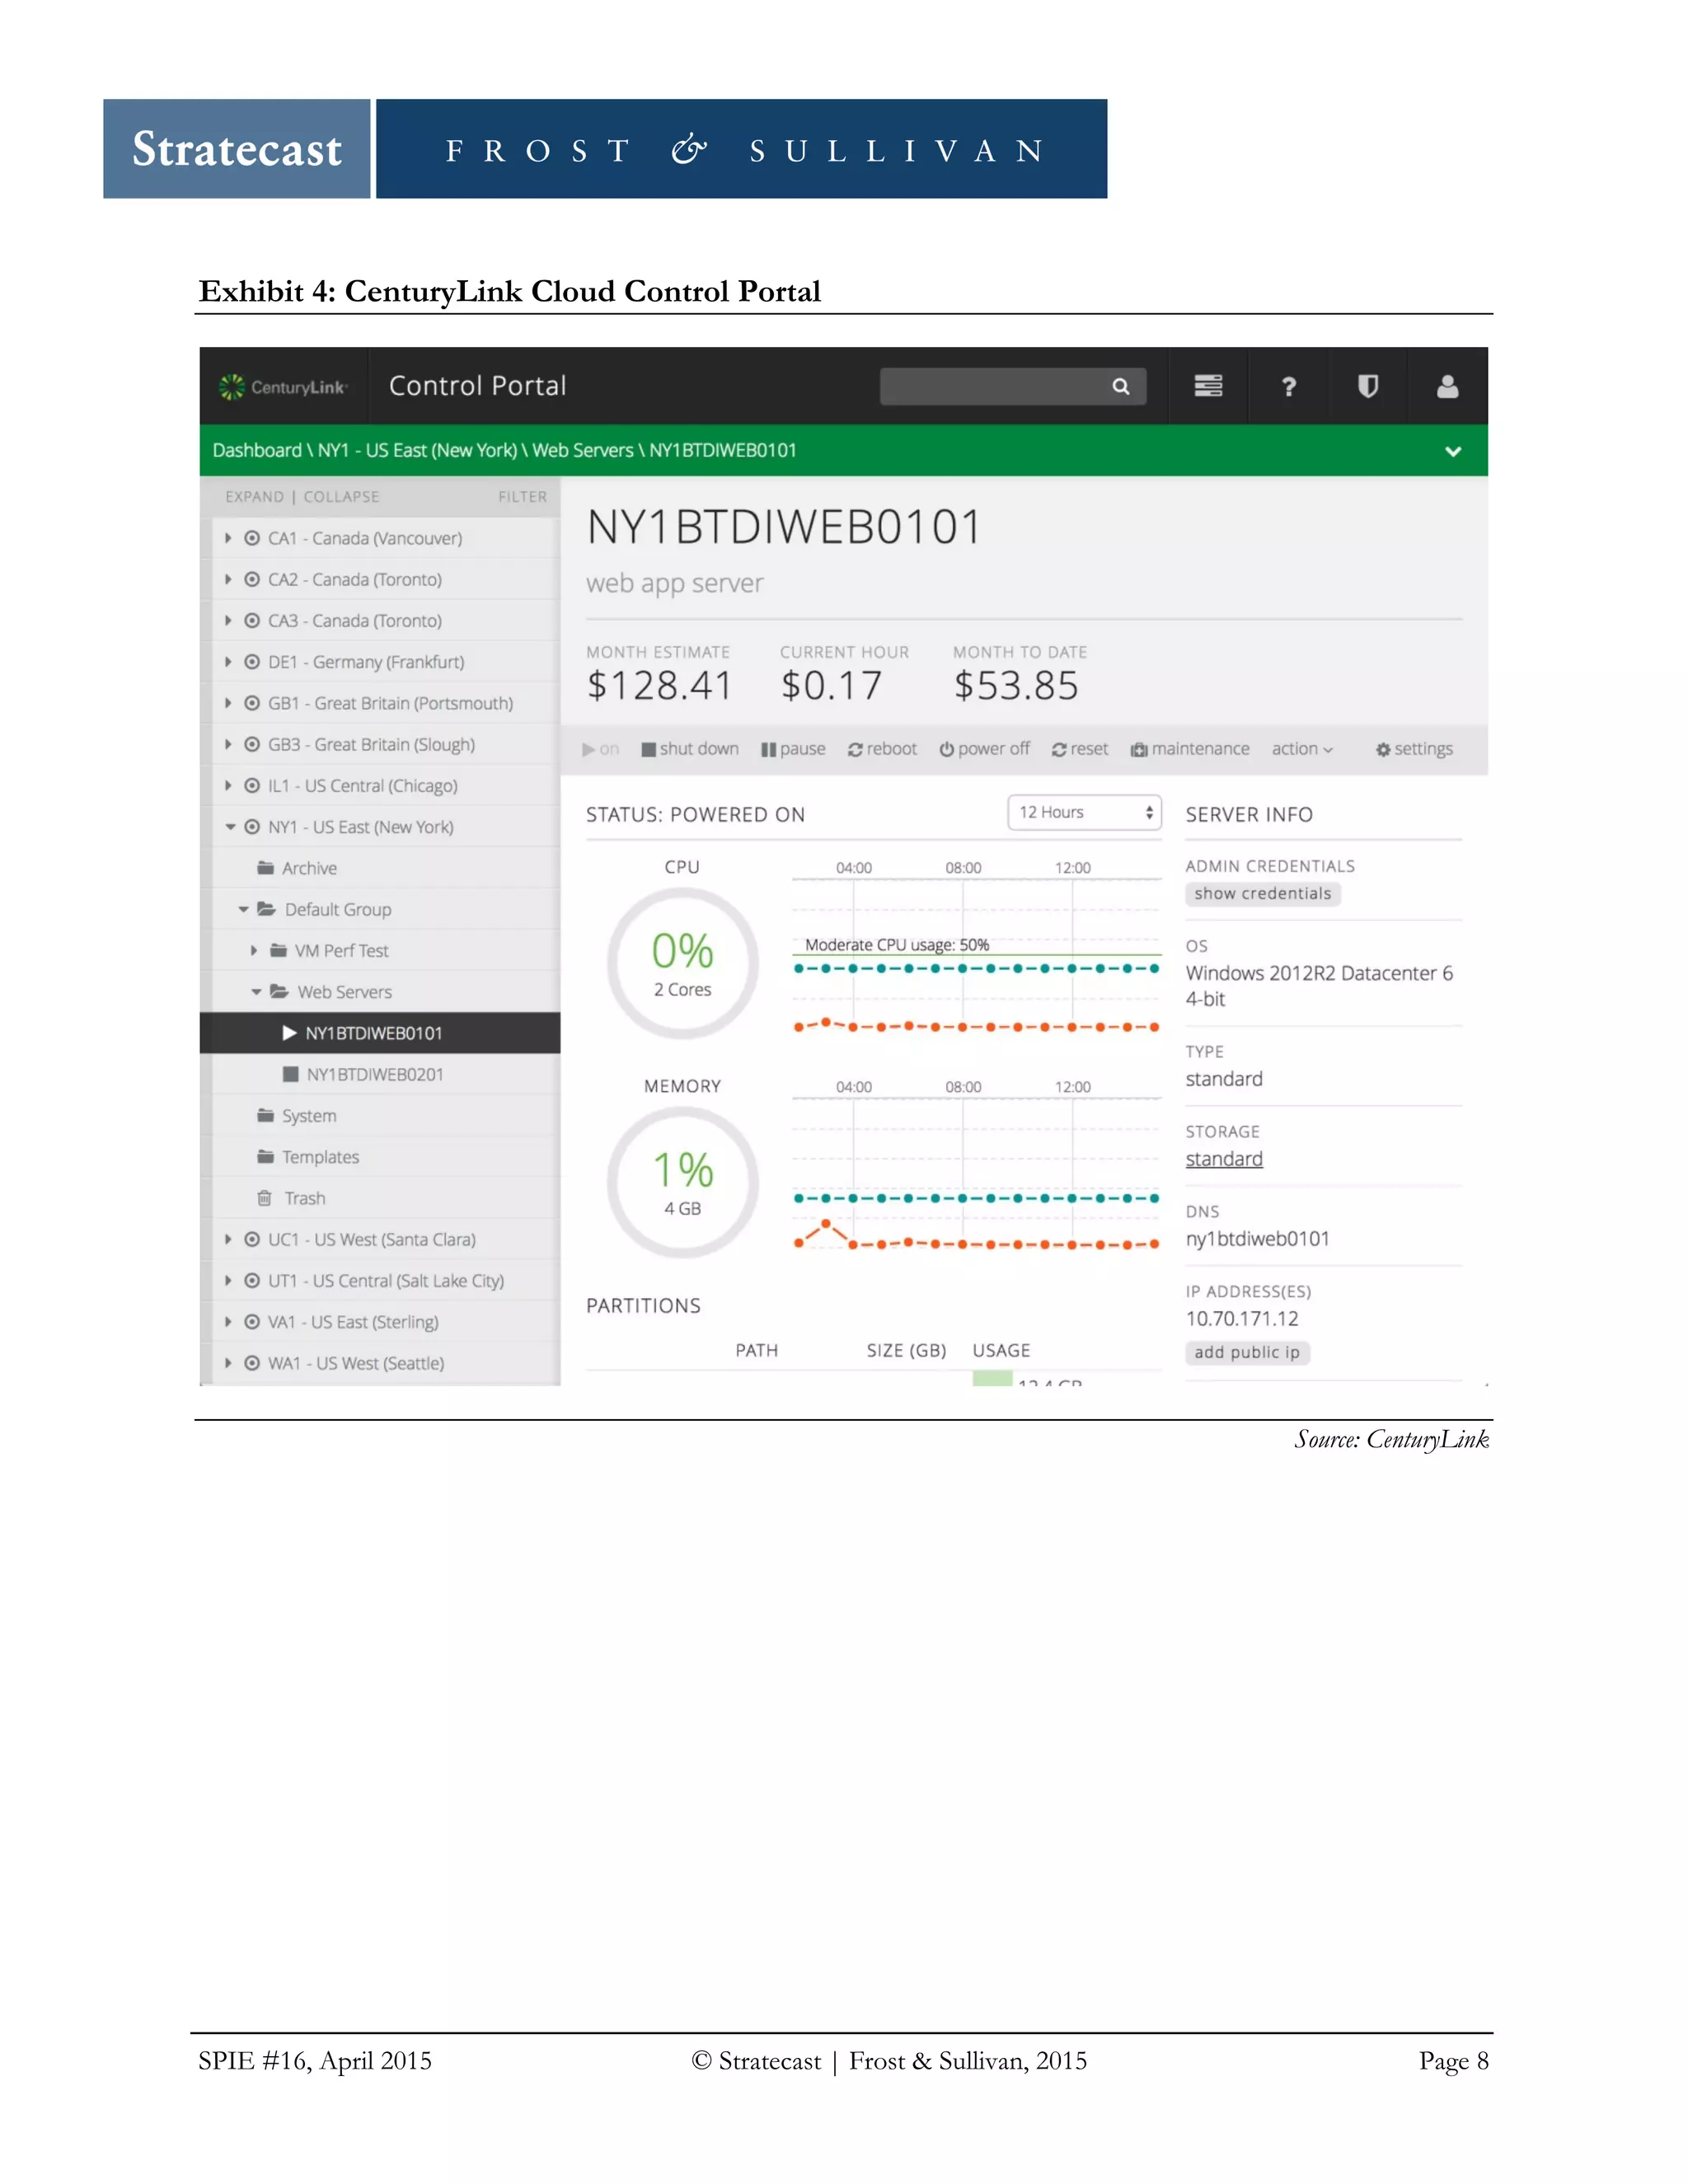
Task: Click the SIZE (GB) column header
Action: coord(906,1351)
